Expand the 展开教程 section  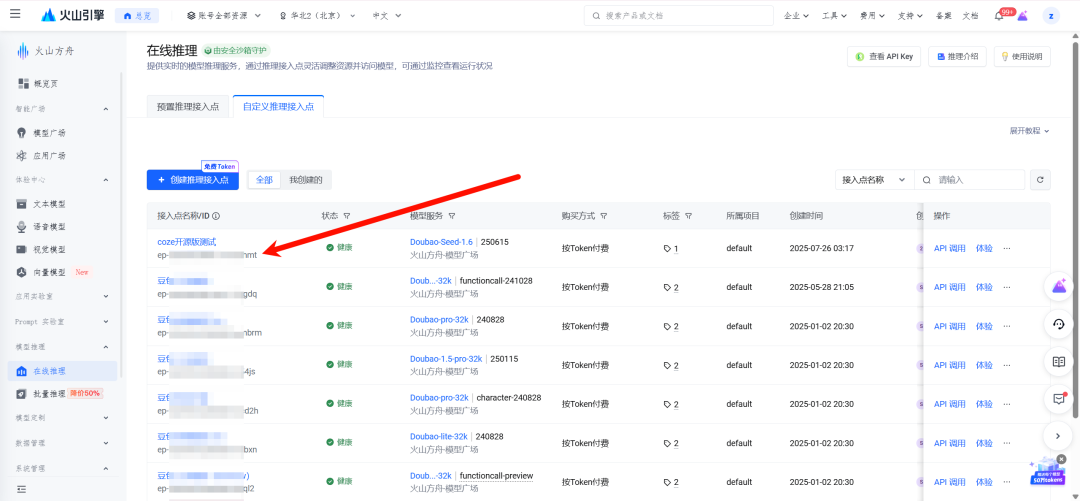pos(1029,130)
